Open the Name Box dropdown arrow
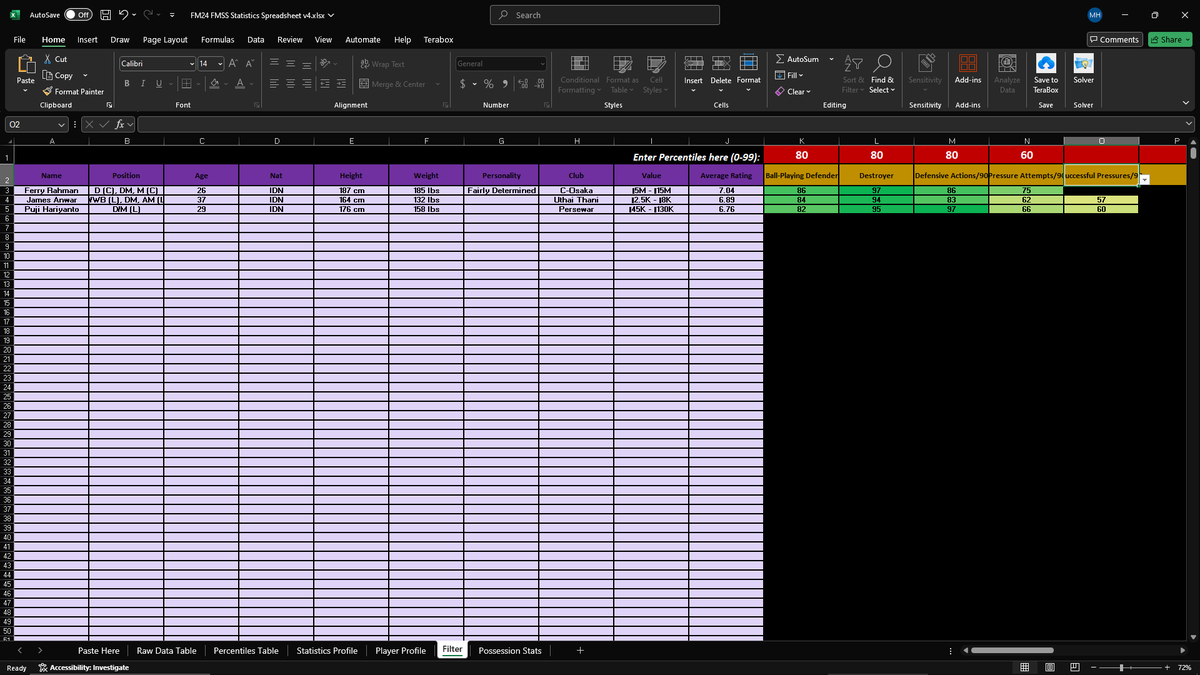 coord(61,124)
